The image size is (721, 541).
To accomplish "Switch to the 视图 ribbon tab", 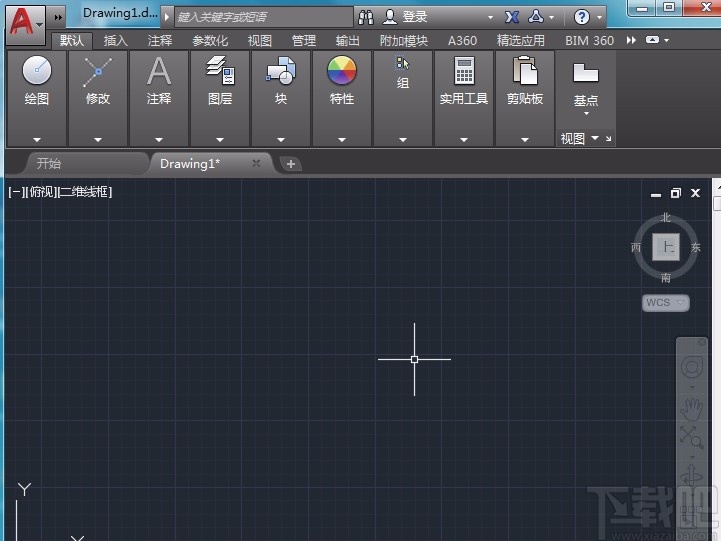I will tap(260, 41).
